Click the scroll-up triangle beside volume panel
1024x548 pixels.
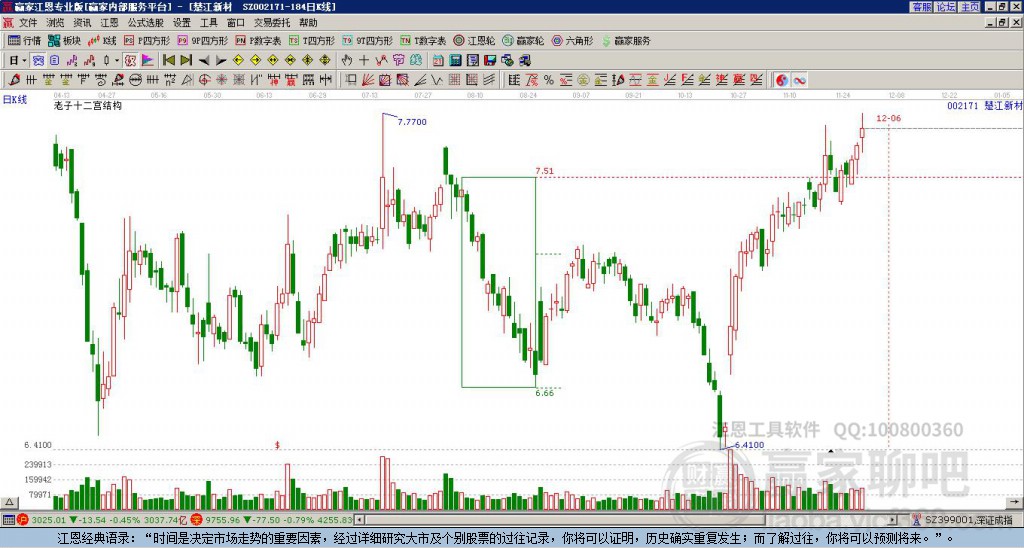9,502
